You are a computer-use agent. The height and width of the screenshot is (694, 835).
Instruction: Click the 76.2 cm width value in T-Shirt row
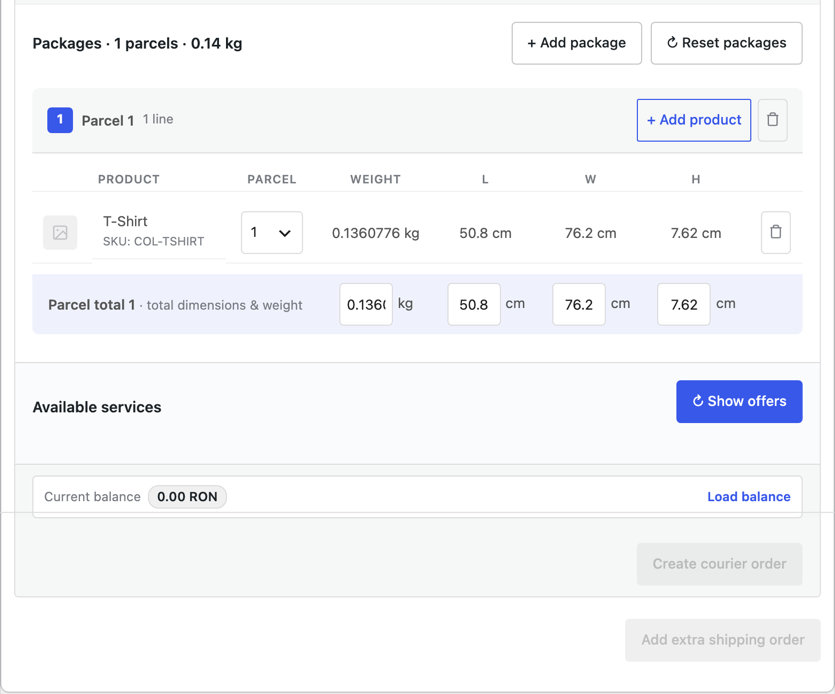coord(591,233)
